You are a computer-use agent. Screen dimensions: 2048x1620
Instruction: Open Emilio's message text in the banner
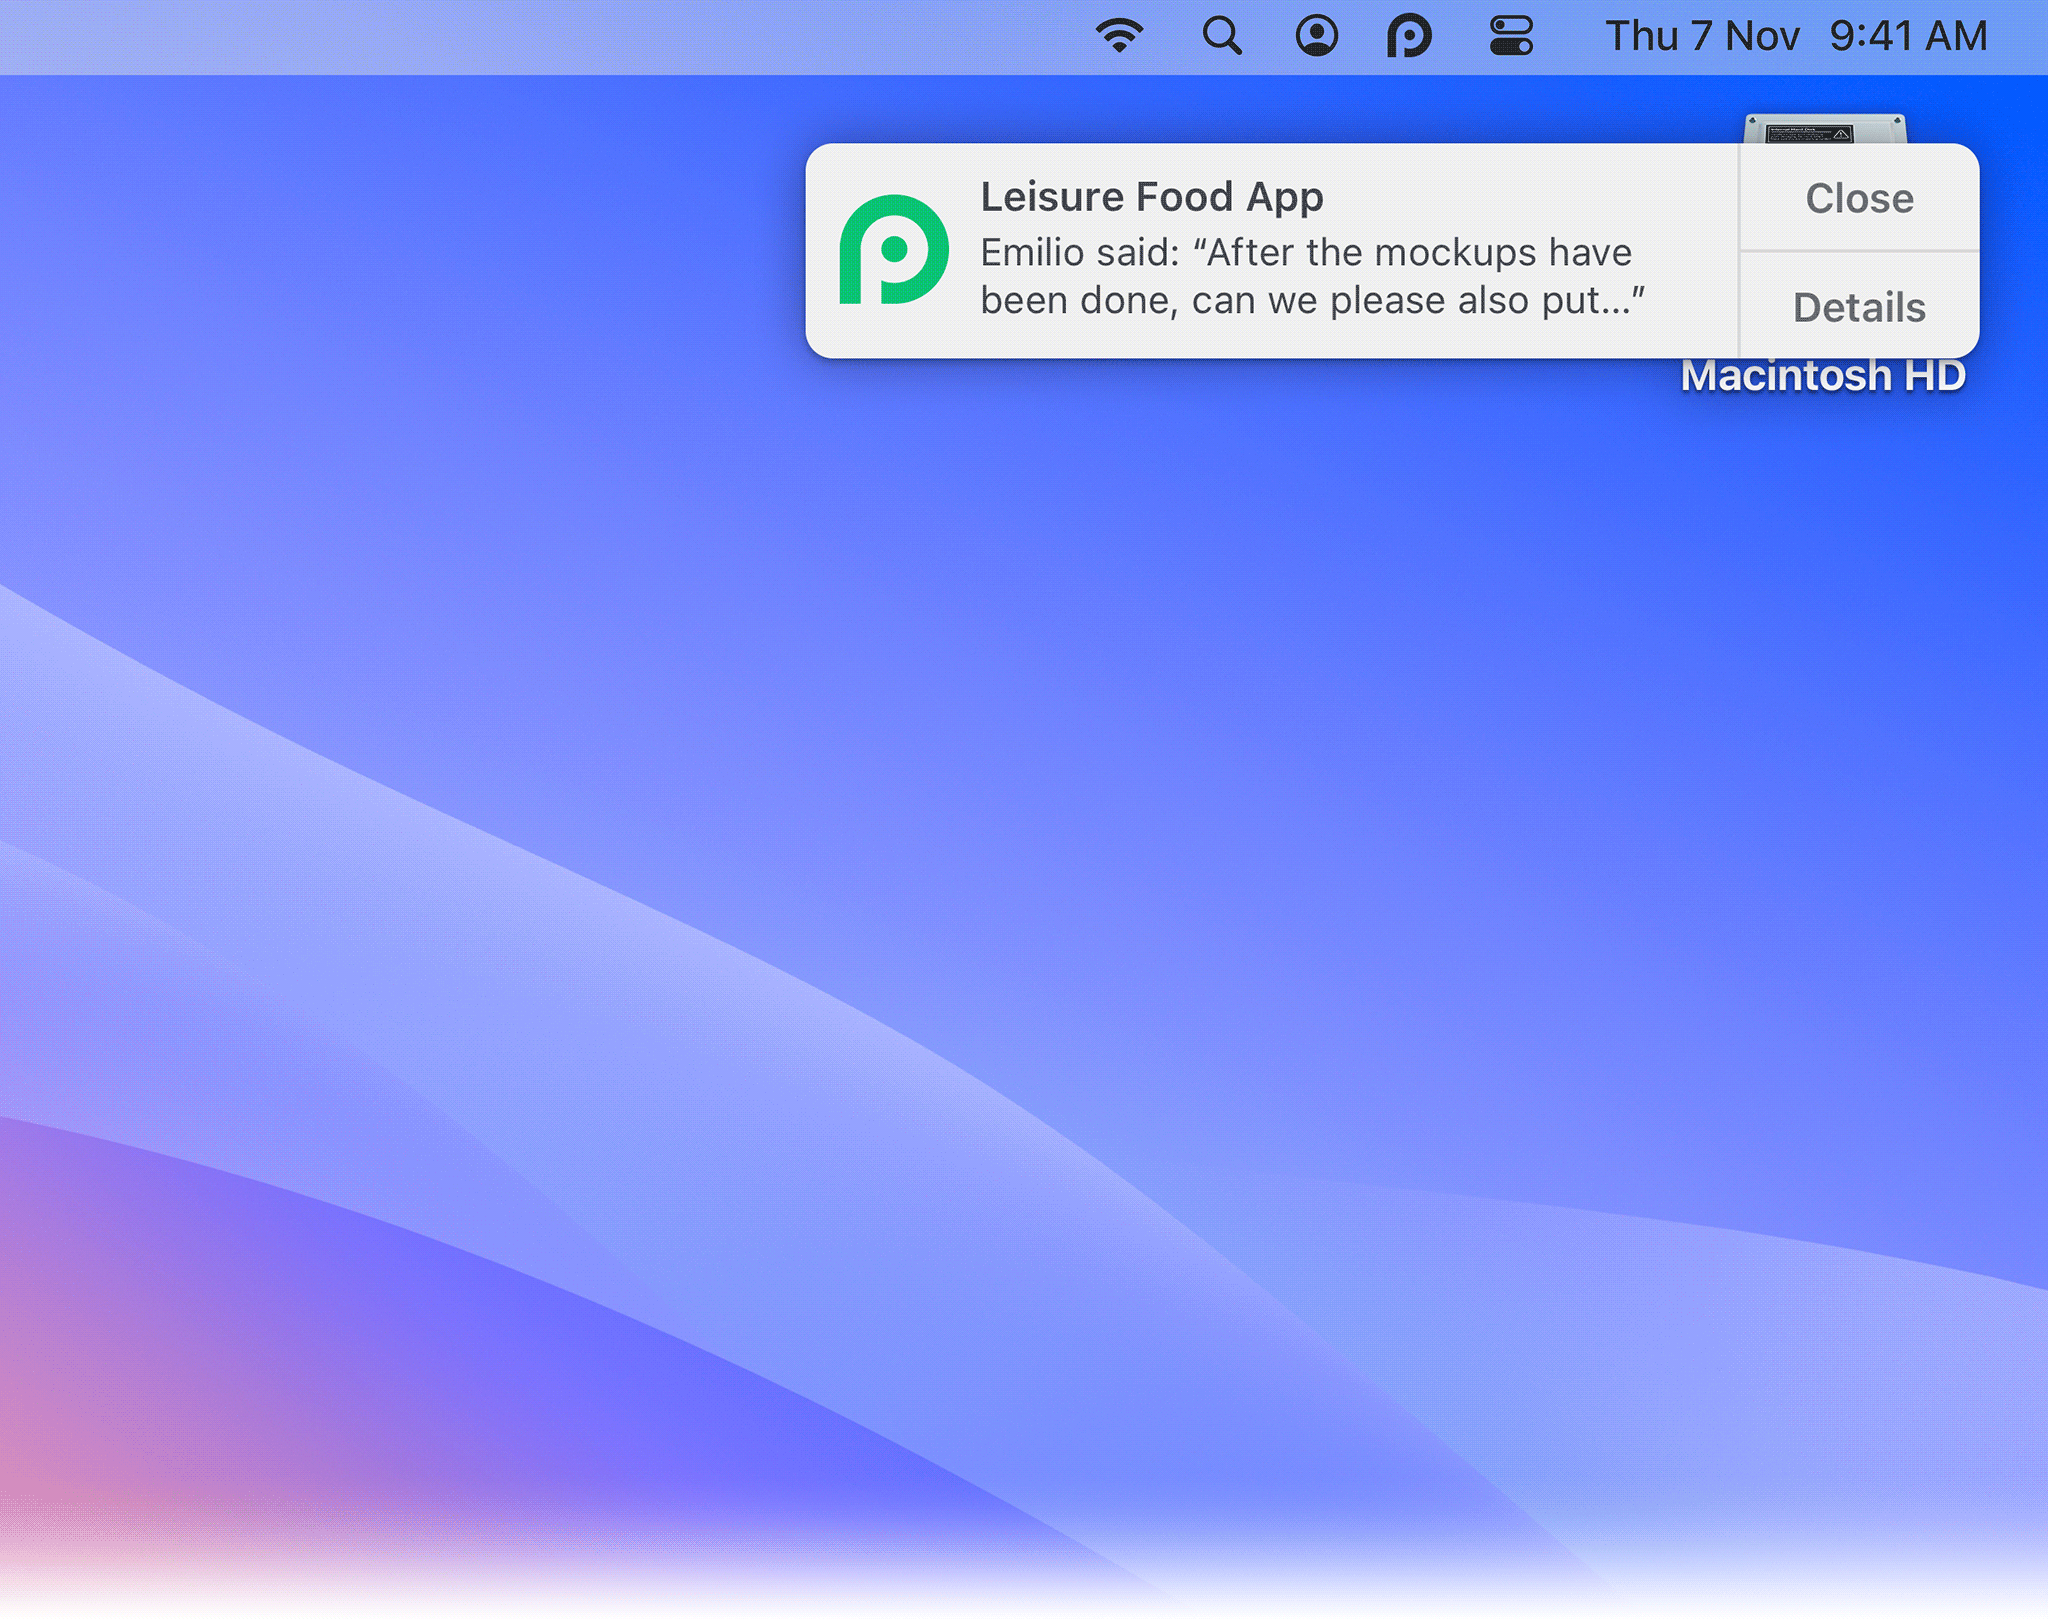click(x=1310, y=277)
